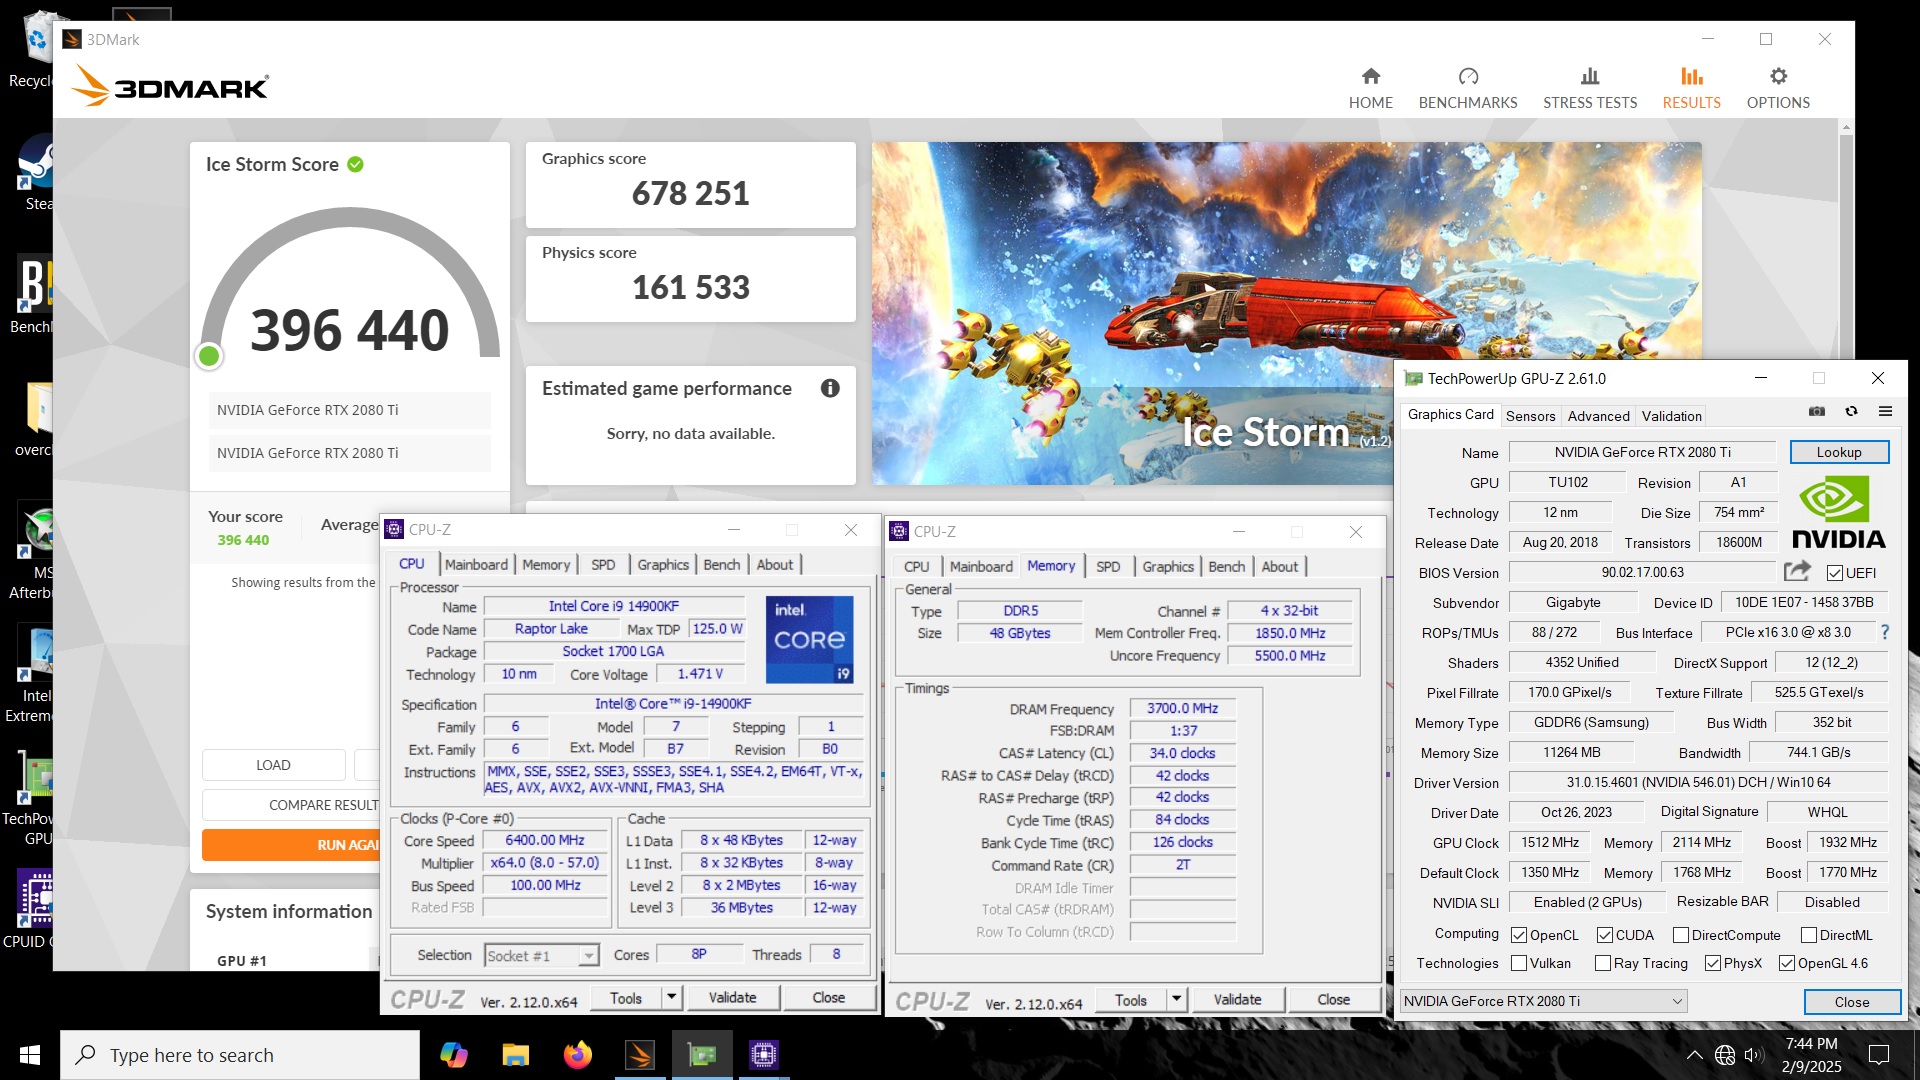Open the 3DMark HOME page
The image size is (1920, 1080).
pyautogui.click(x=1370, y=88)
